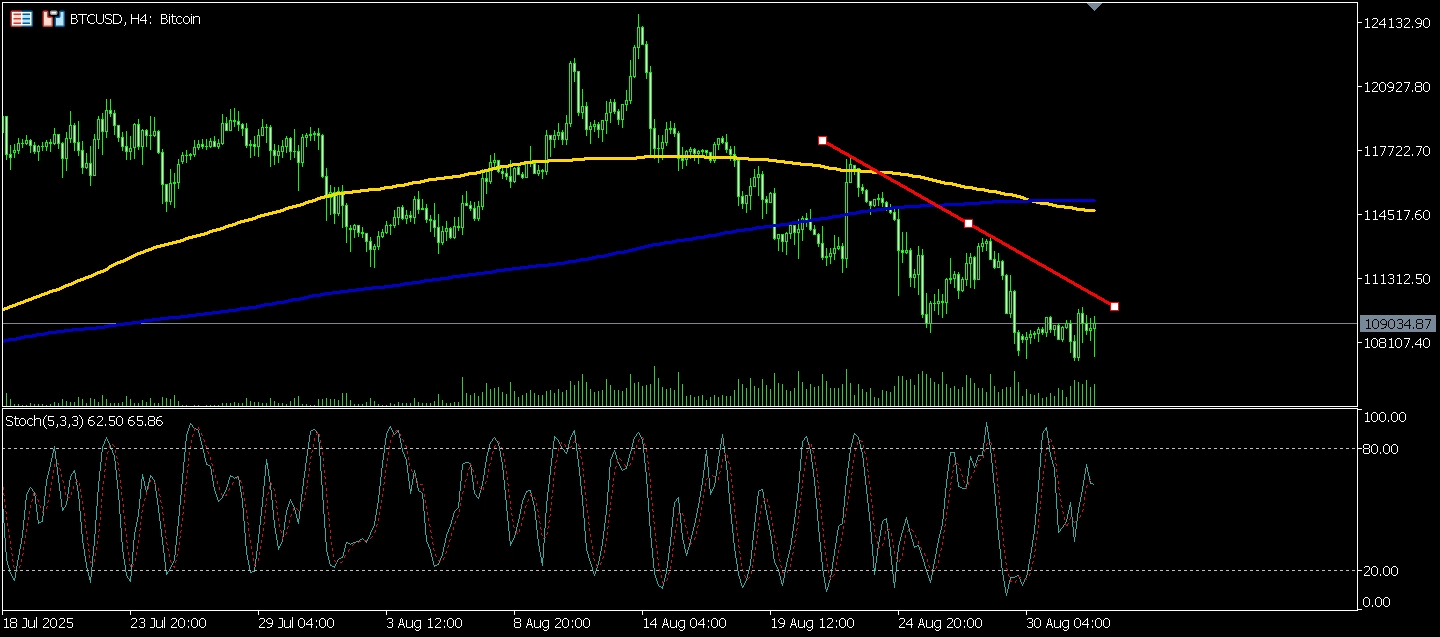Click the 29 Jul 04:00 time label
The height and width of the screenshot is (637, 1440).
(x=295, y=623)
